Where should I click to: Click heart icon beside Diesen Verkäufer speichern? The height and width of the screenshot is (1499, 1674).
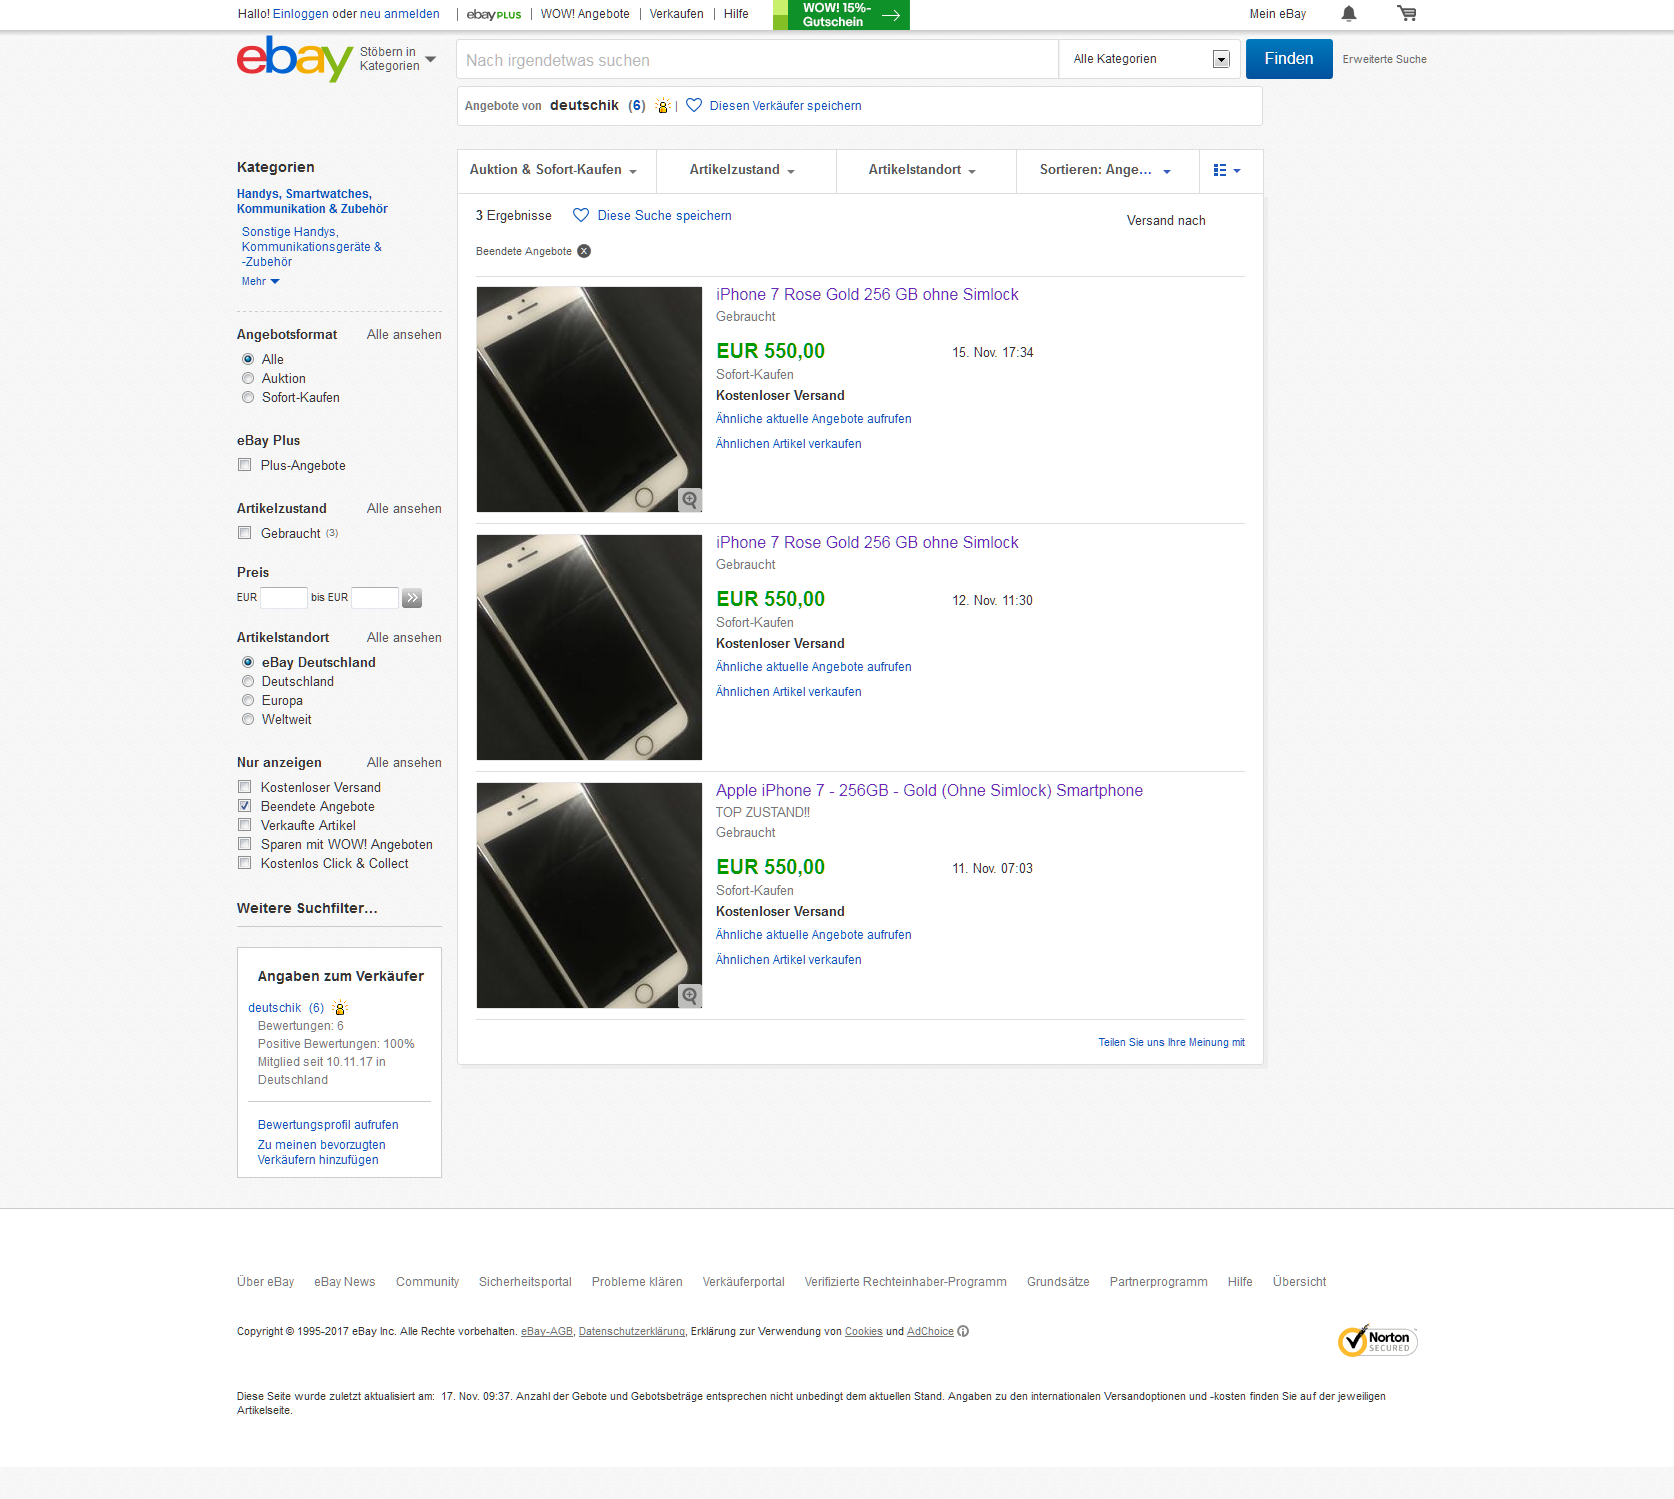[x=694, y=105]
